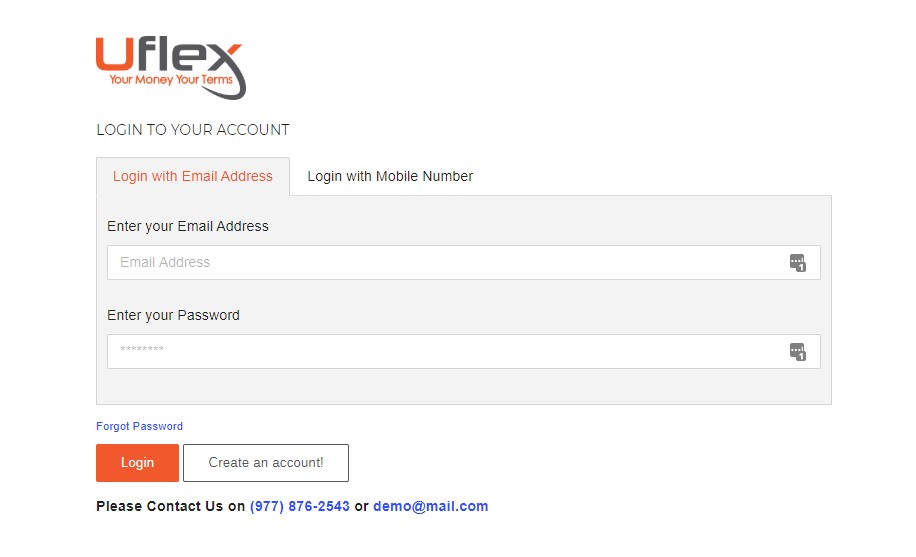Focus the Email Address input field
Image resolution: width=916 pixels, height=557 pixels.
pos(464,262)
